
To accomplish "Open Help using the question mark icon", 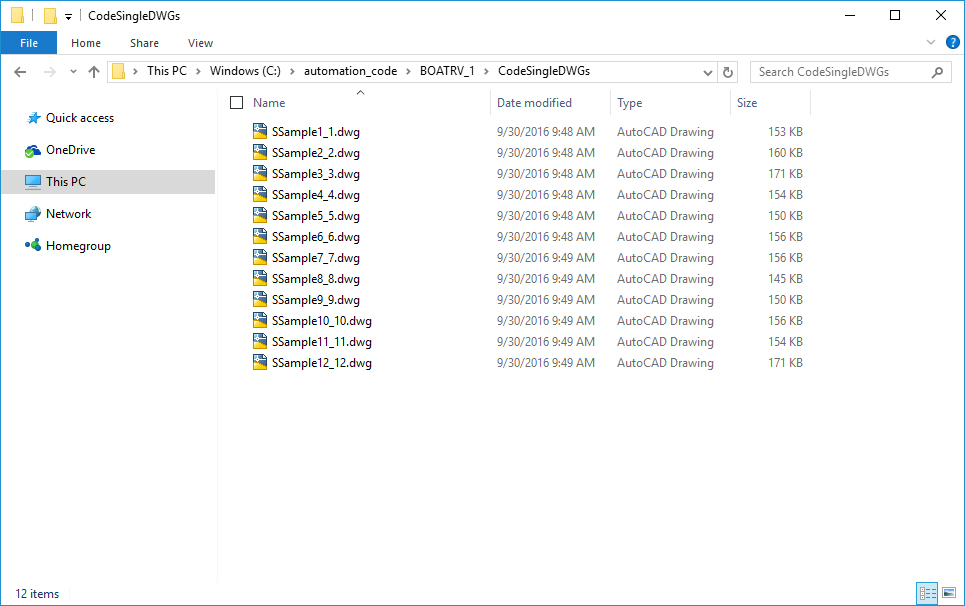I will pos(952,42).
